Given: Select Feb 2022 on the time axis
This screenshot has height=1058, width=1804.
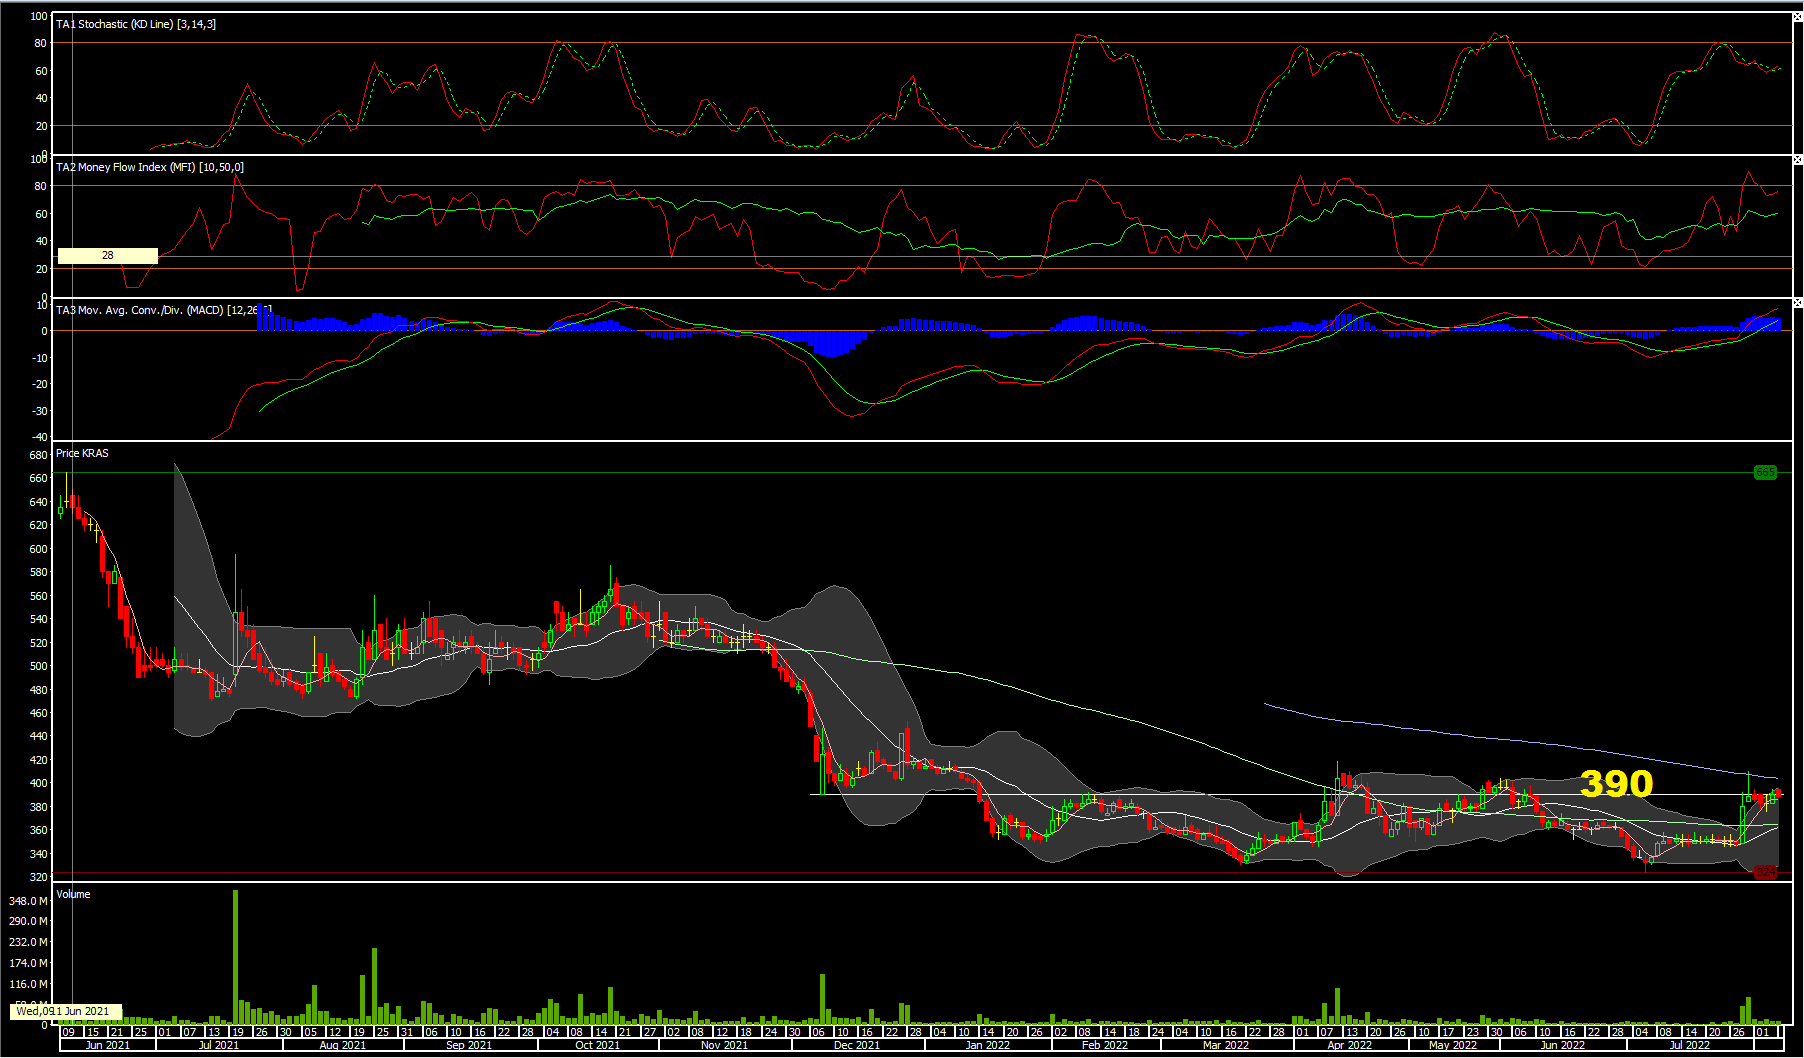Looking at the screenshot, I should [1105, 1045].
